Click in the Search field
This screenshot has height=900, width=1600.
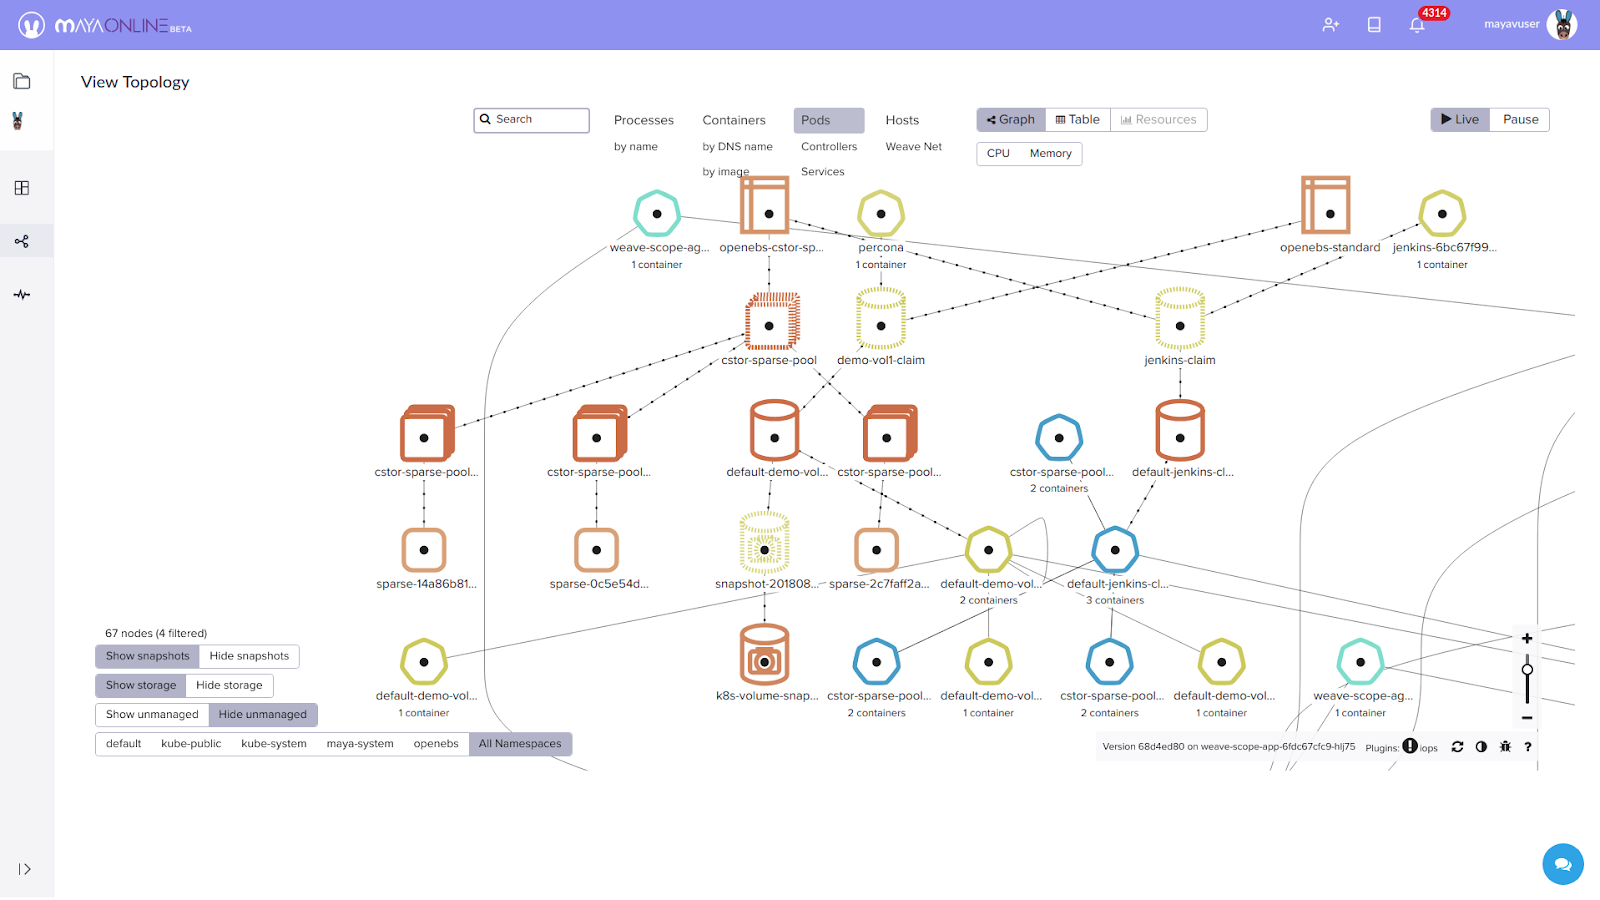tap(532, 120)
